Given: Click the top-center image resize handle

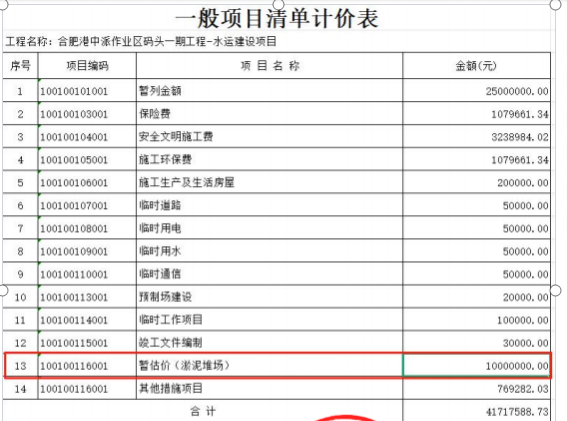Looking at the screenshot, I should point(278,4).
